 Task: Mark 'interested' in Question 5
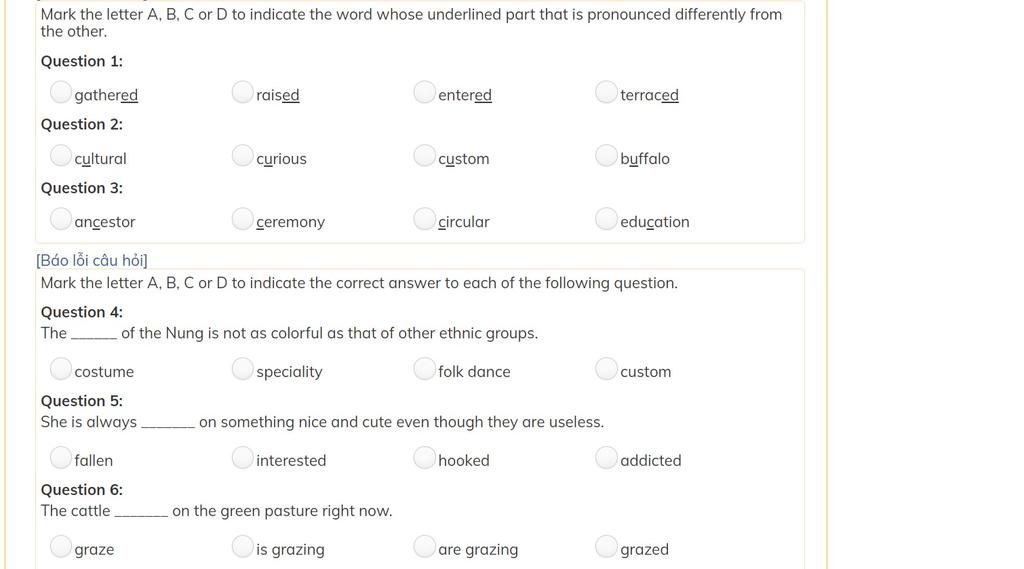[x=242, y=457]
